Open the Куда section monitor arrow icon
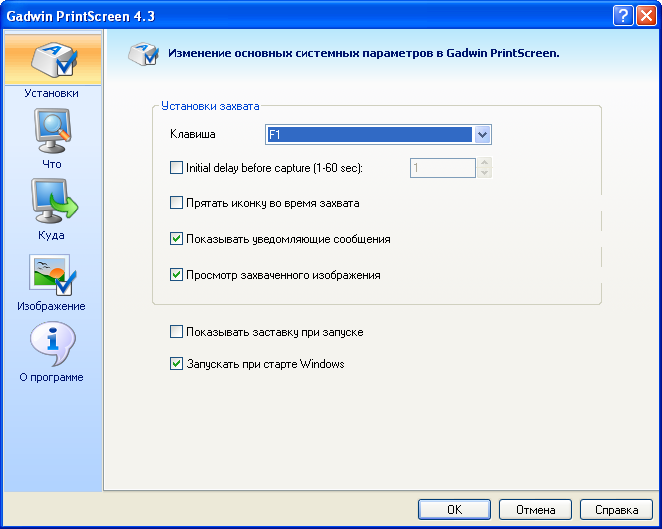This screenshot has width=662, height=529. [x=54, y=201]
